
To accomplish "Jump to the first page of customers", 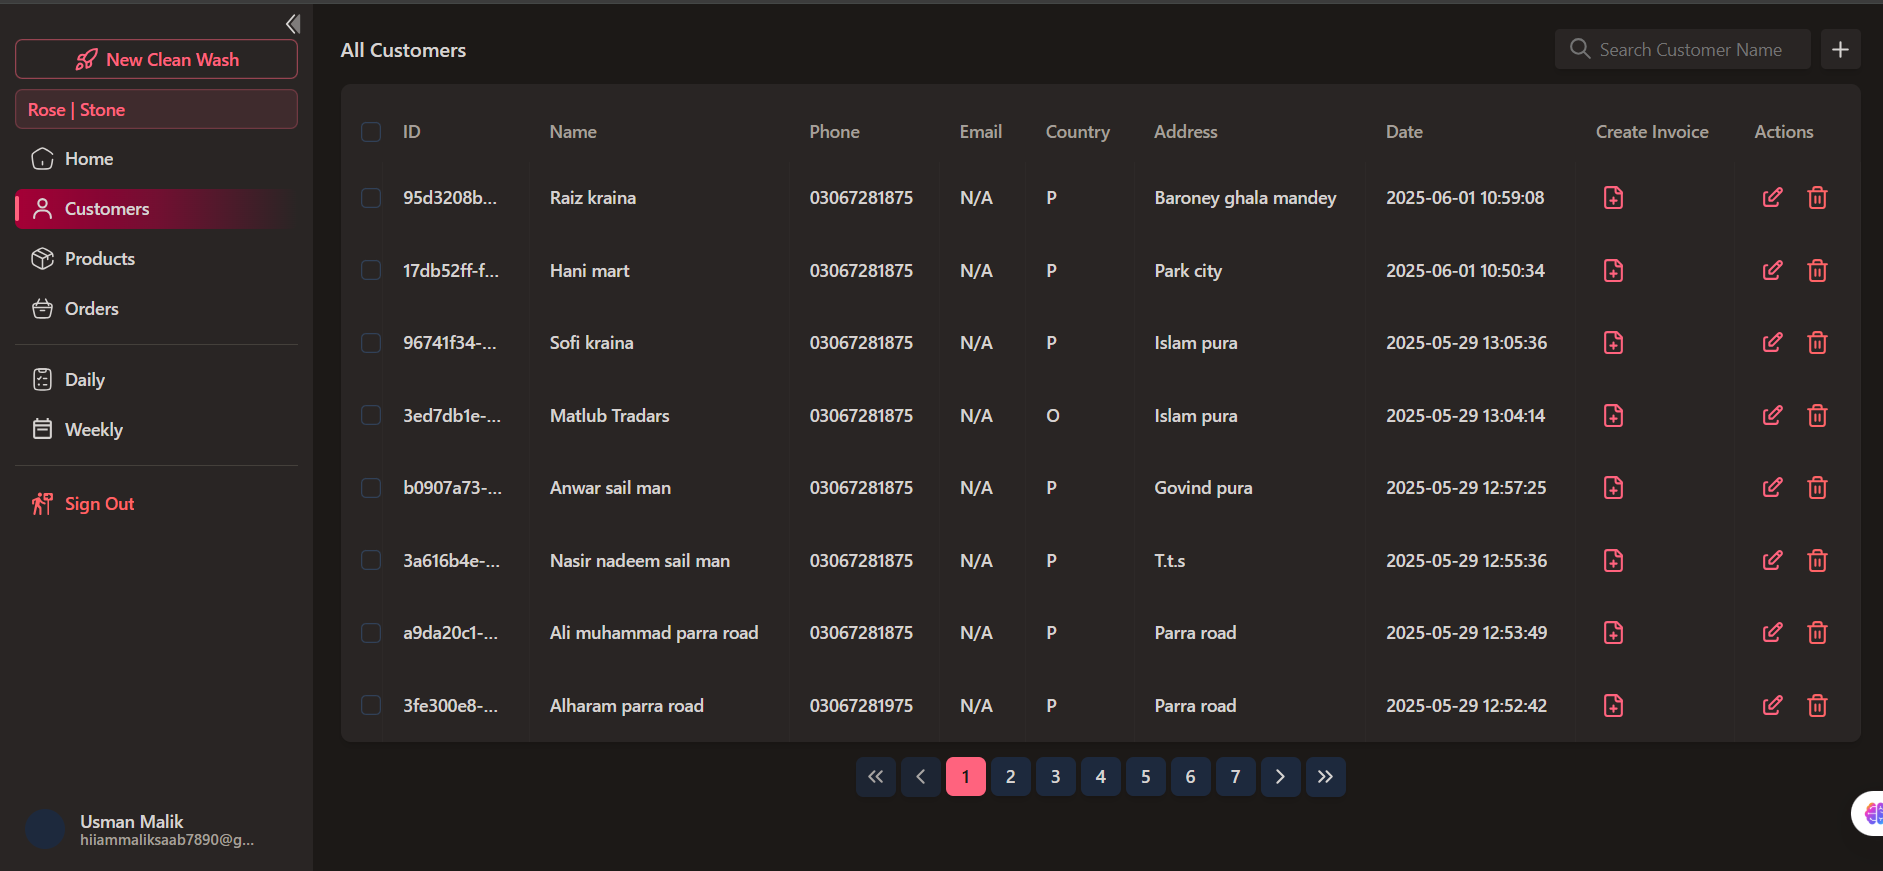I will pyautogui.click(x=875, y=777).
